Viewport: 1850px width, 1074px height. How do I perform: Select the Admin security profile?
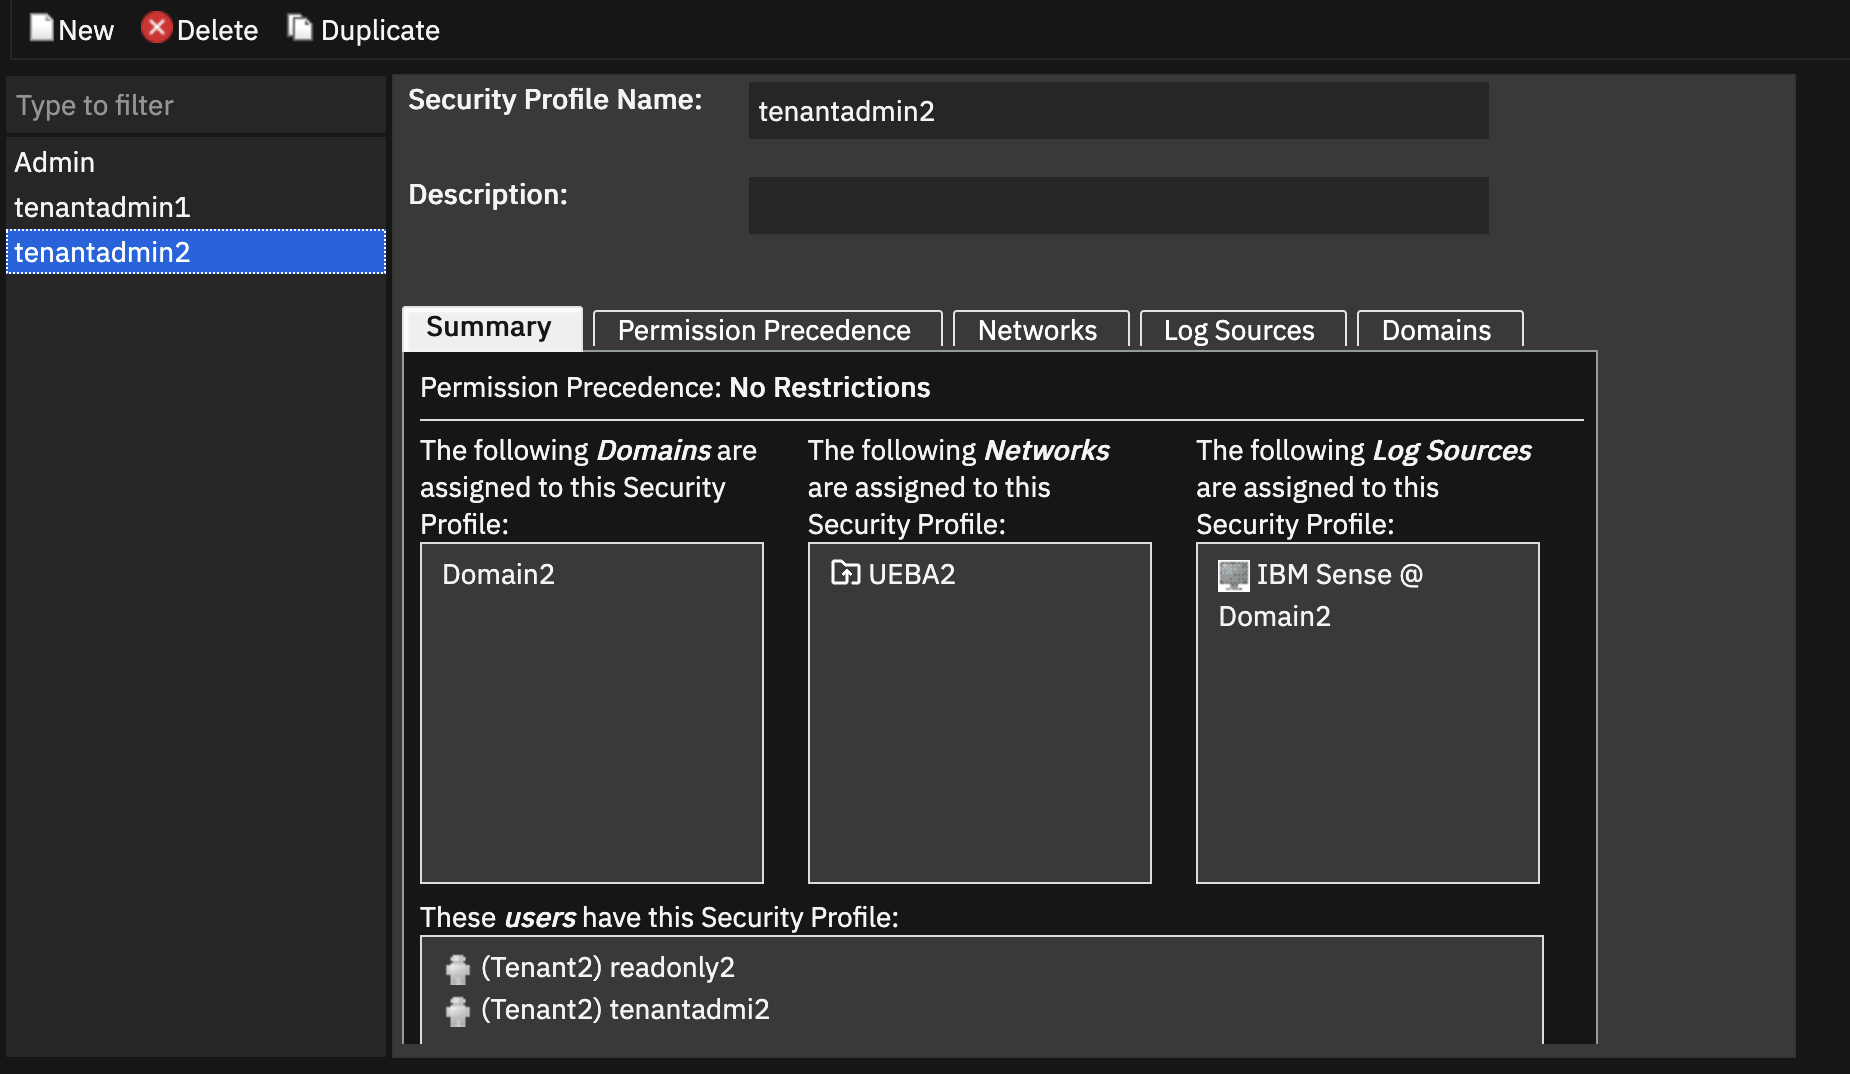(x=54, y=162)
